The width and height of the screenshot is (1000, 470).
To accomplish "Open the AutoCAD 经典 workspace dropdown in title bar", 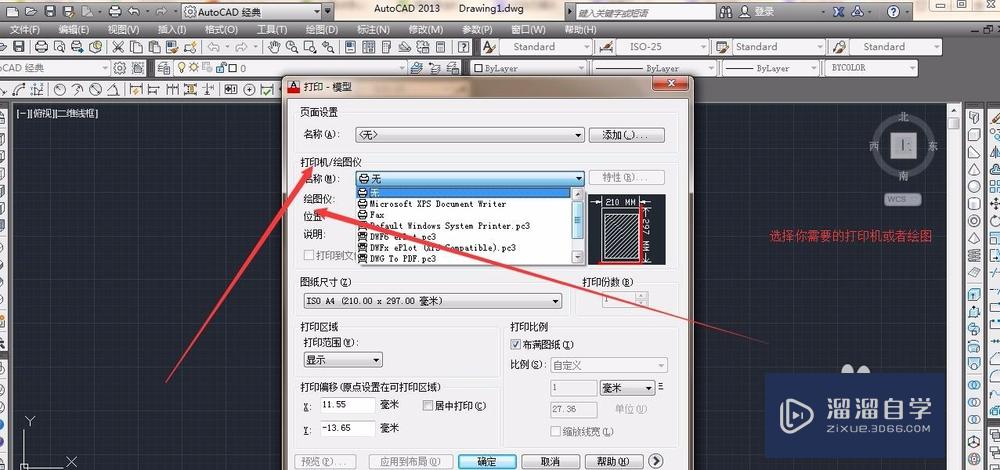I will point(252,11).
